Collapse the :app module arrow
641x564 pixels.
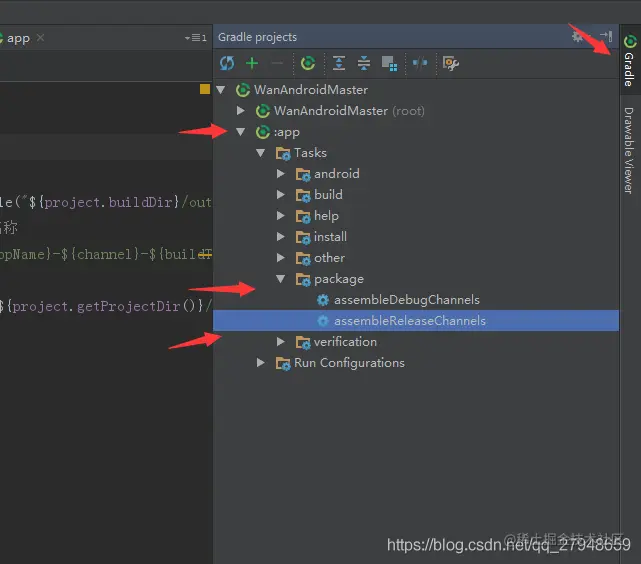pos(240,132)
